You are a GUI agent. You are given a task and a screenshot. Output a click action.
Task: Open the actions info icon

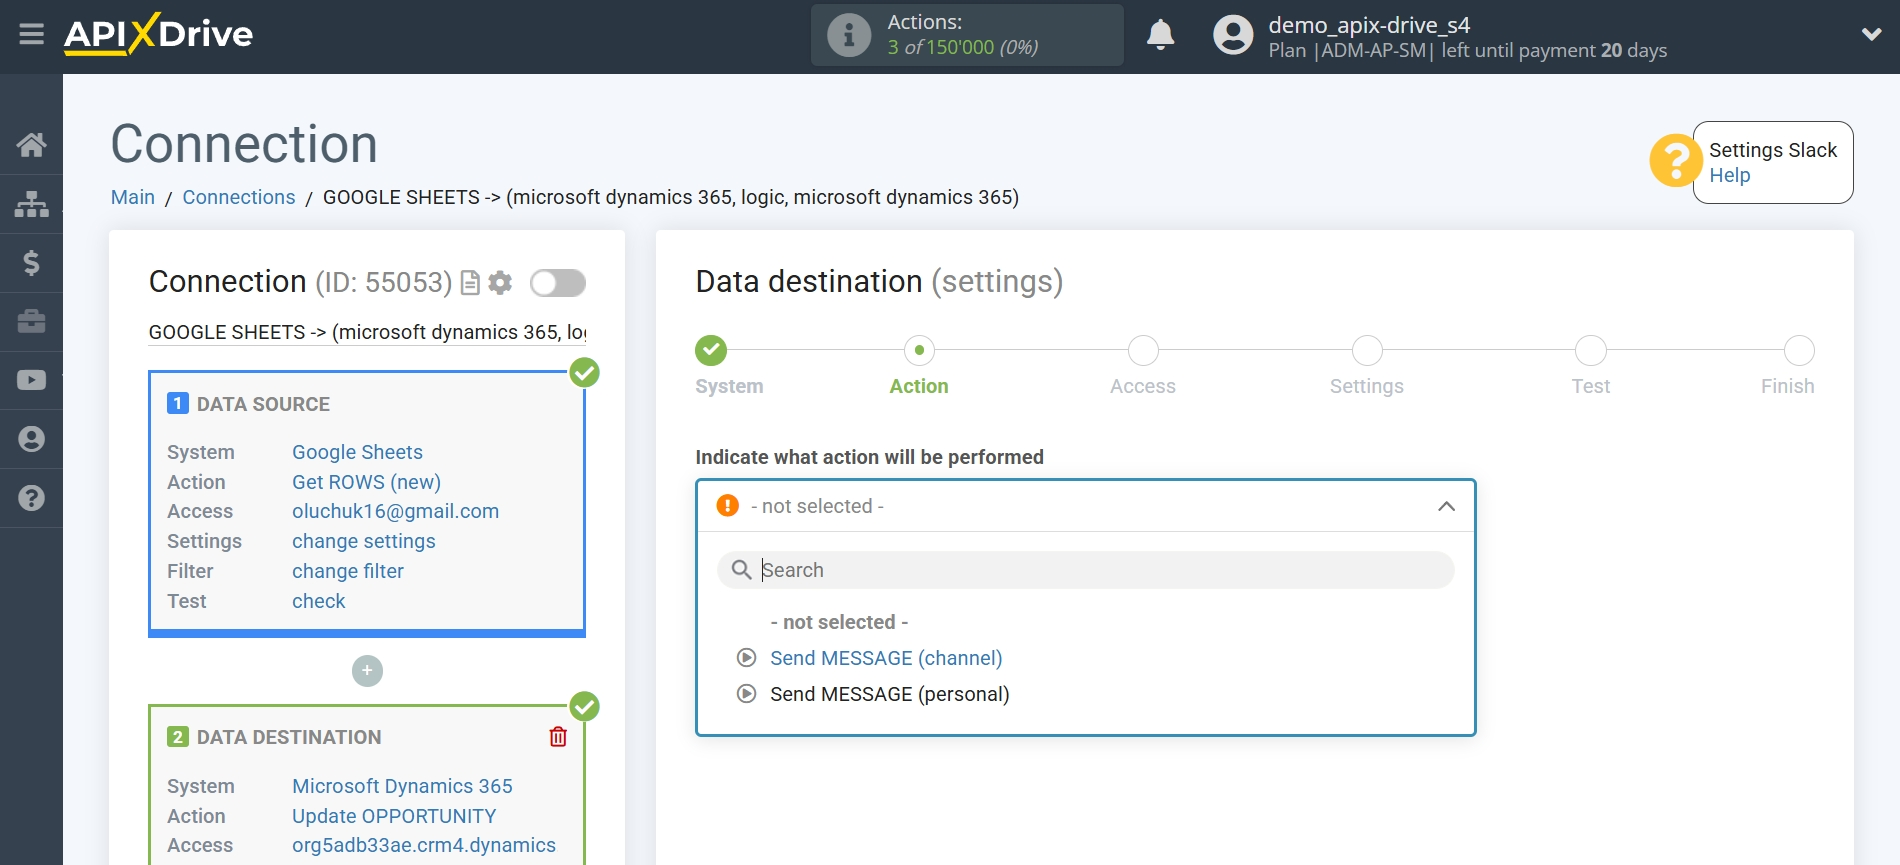pyautogui.click(x=849, y=35)
